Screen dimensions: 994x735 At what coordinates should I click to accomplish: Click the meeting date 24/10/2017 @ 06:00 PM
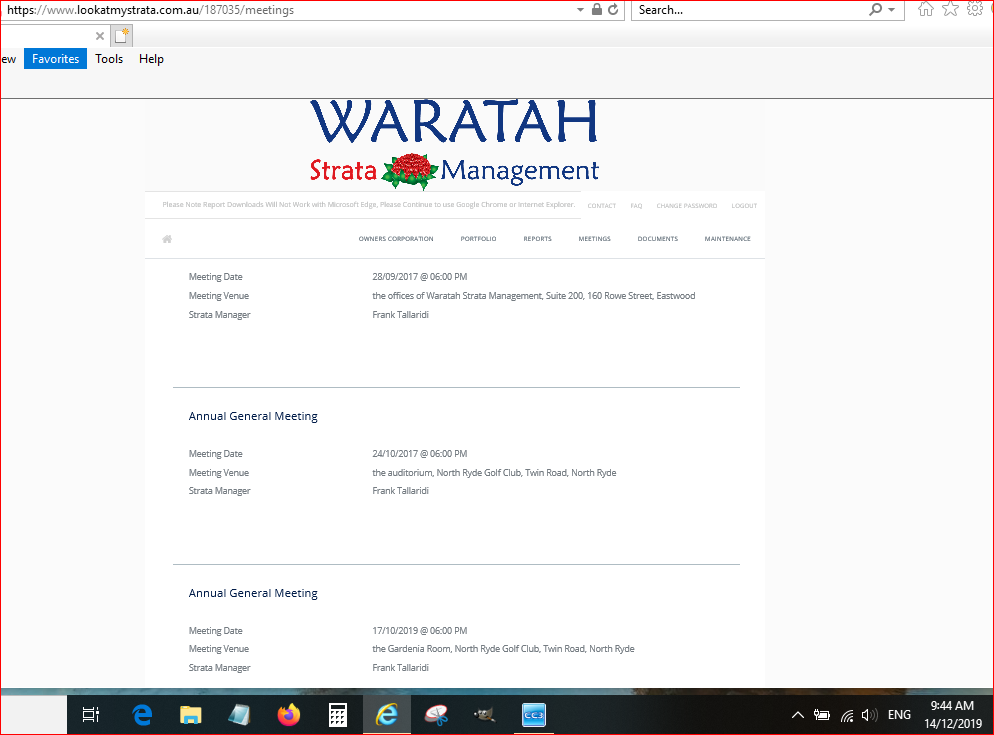pyautogui.click(x=420, y=454)
